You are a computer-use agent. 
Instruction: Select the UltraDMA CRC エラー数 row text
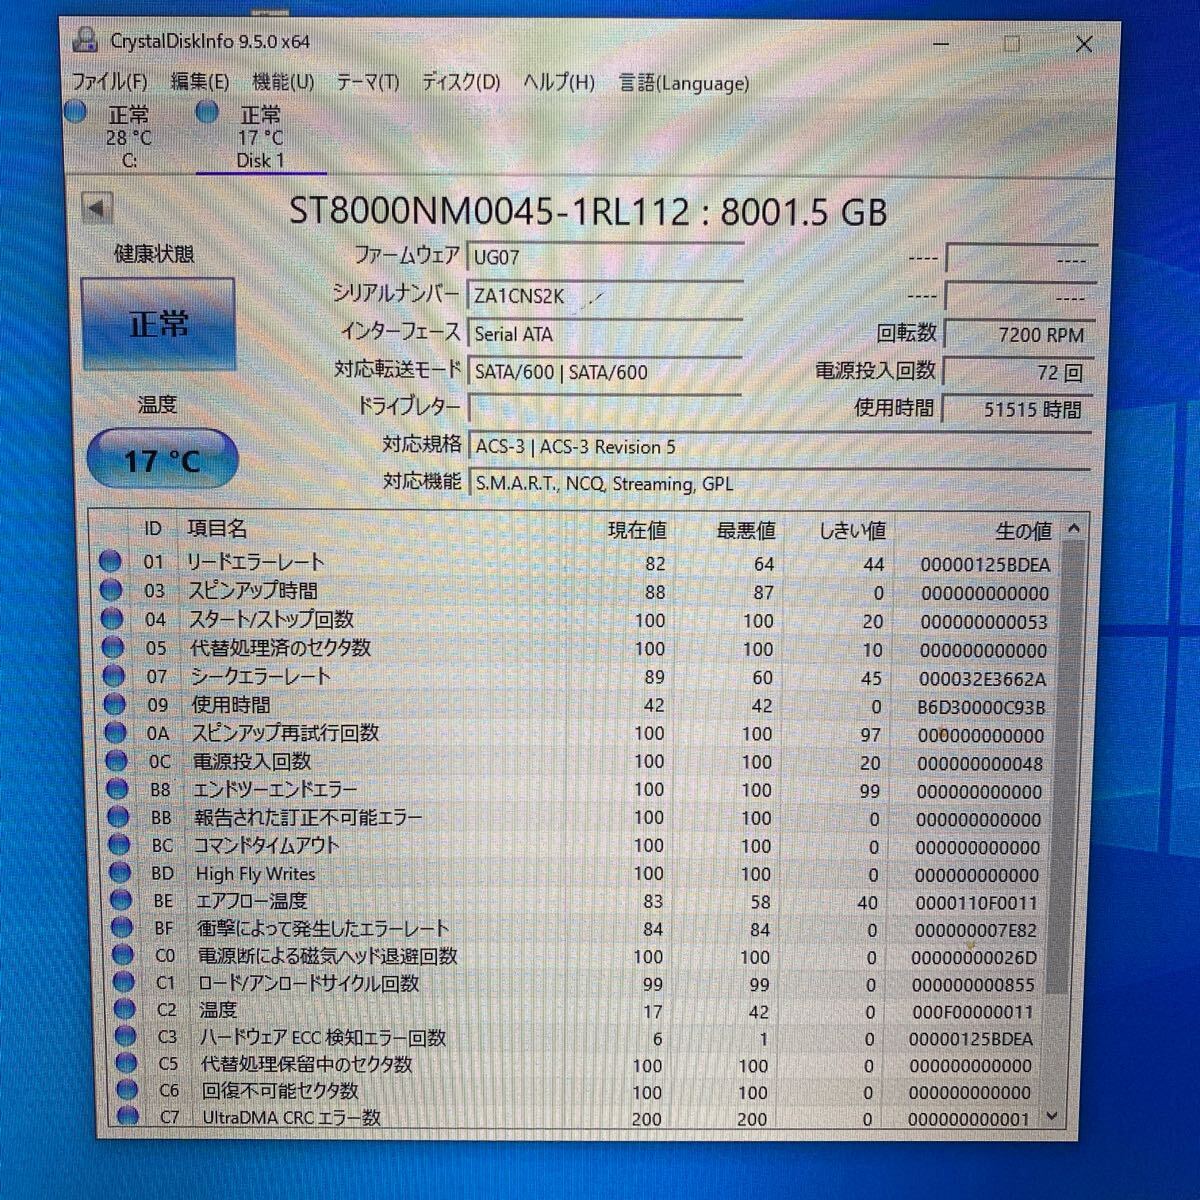(292, 1117)
